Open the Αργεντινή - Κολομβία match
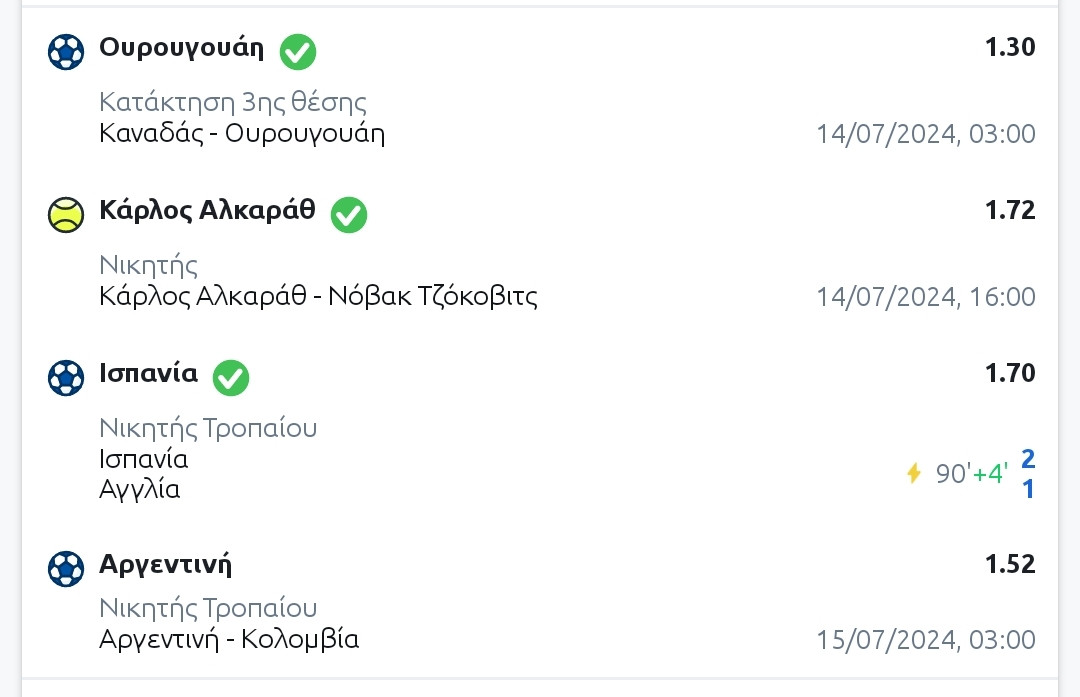The height and width of the screenshot is (697, 1080). tap(229, 639)
